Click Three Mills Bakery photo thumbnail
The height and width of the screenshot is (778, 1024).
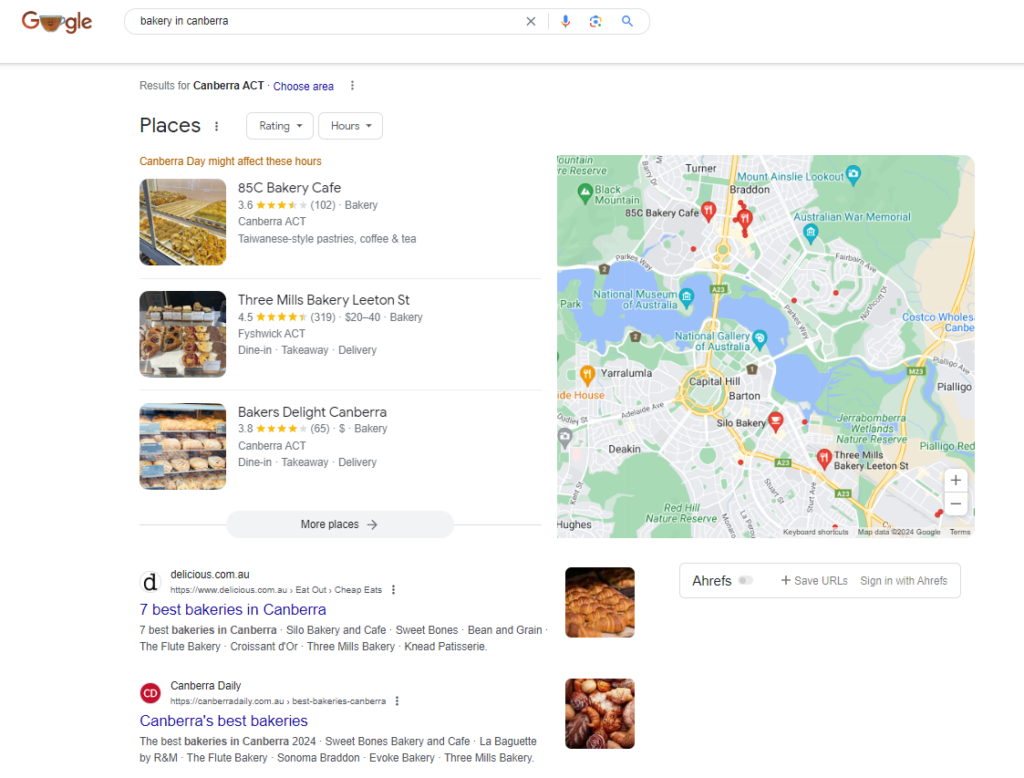pyautogui.click(x=183, y=334)
